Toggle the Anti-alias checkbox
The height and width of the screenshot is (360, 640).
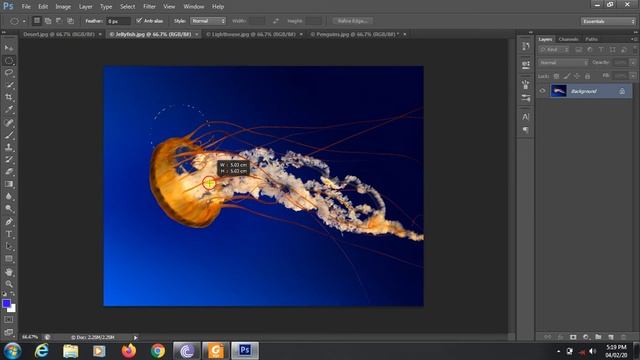(139, 20)
